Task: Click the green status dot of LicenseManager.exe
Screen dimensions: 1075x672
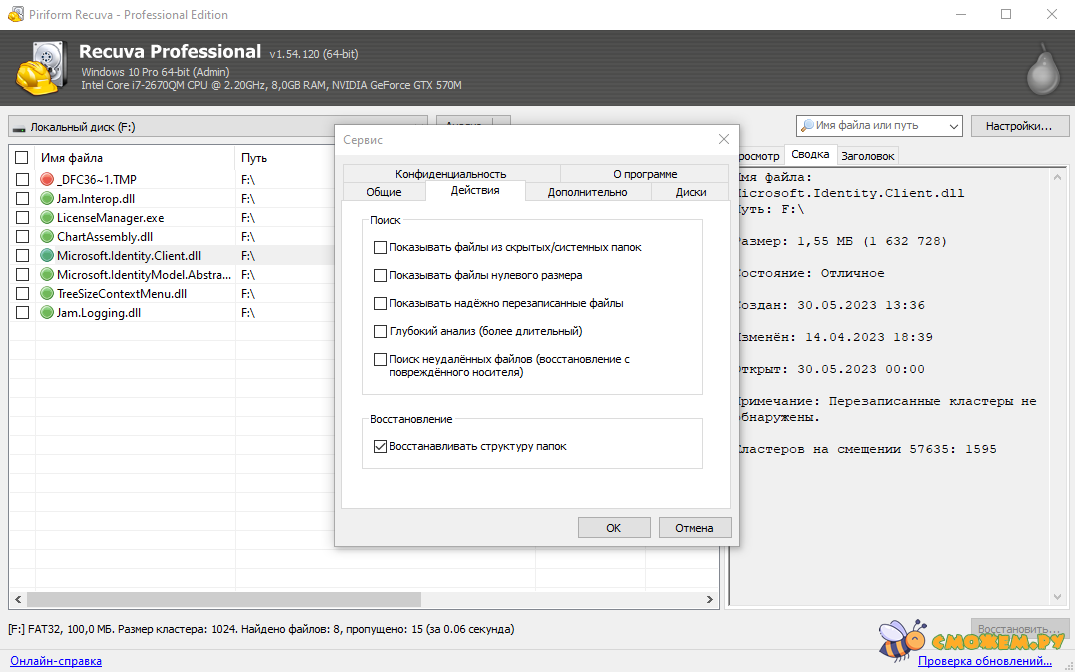Action: click(x=47, y=217)
